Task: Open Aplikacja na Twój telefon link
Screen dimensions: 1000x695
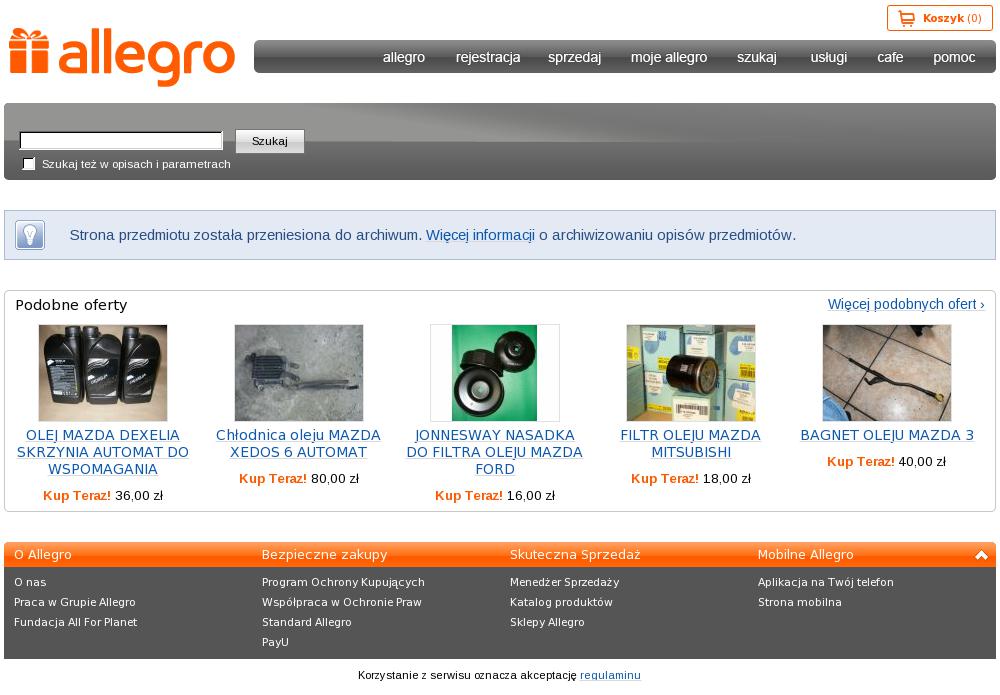Action: click(x=826, y=582)
